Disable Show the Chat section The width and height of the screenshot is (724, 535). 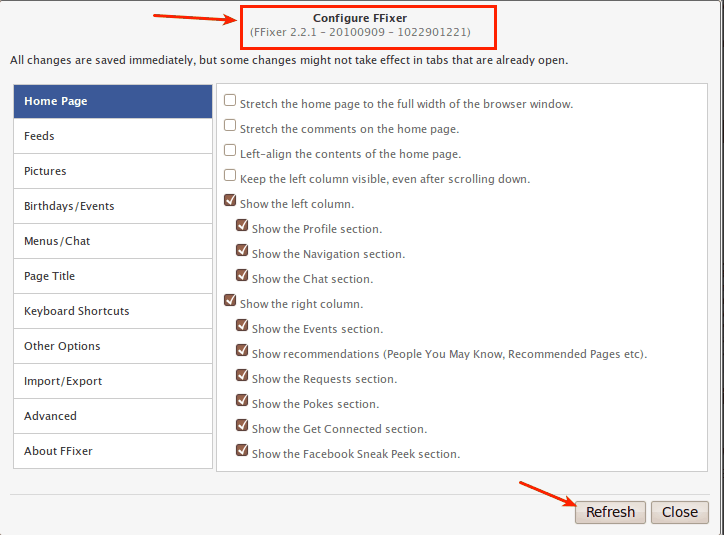pos(242,275)
